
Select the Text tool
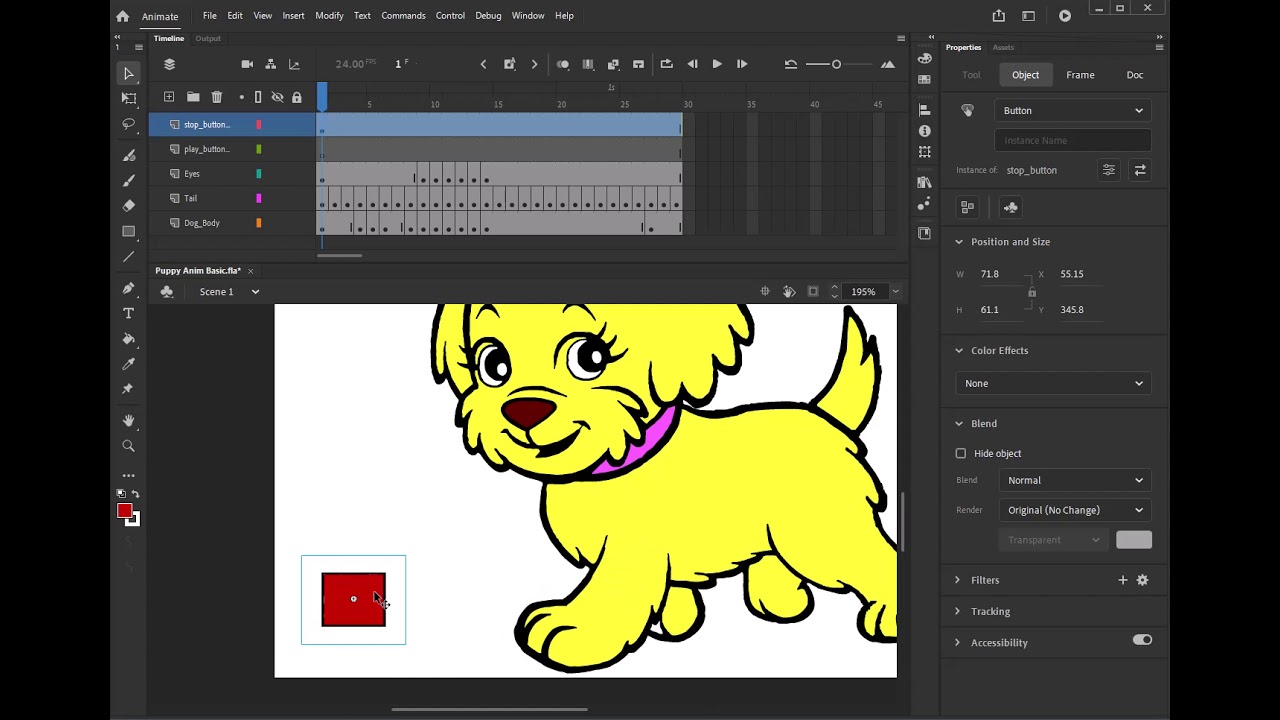pos(128,313)
